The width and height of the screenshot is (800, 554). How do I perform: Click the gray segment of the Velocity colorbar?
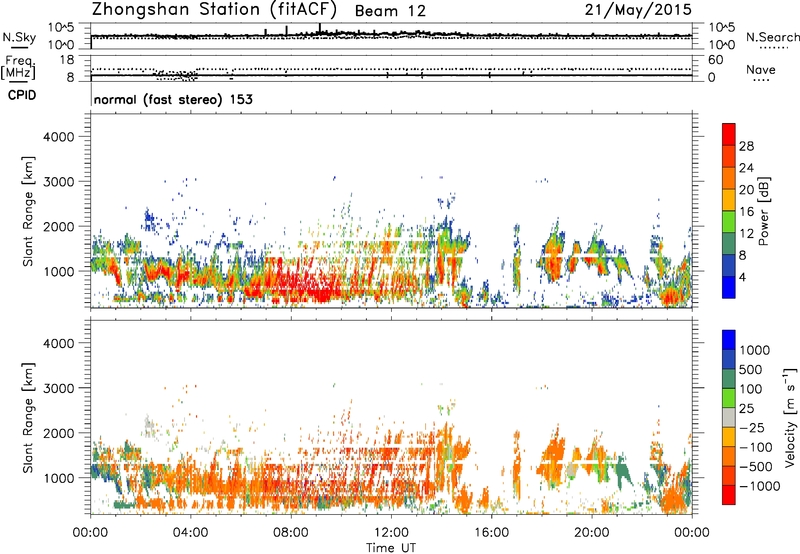(x=729, y=417)
